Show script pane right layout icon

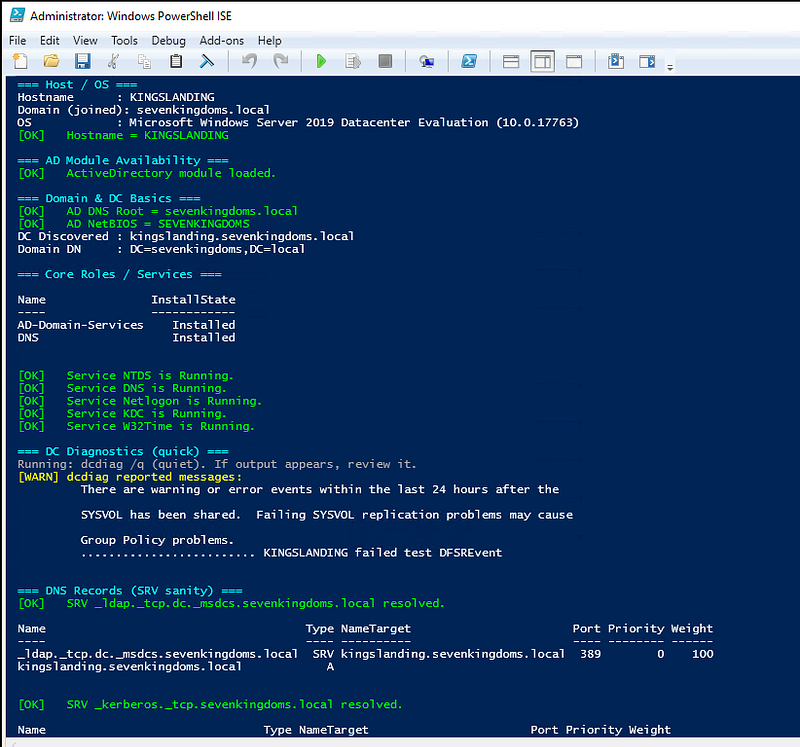coord(542,62)
